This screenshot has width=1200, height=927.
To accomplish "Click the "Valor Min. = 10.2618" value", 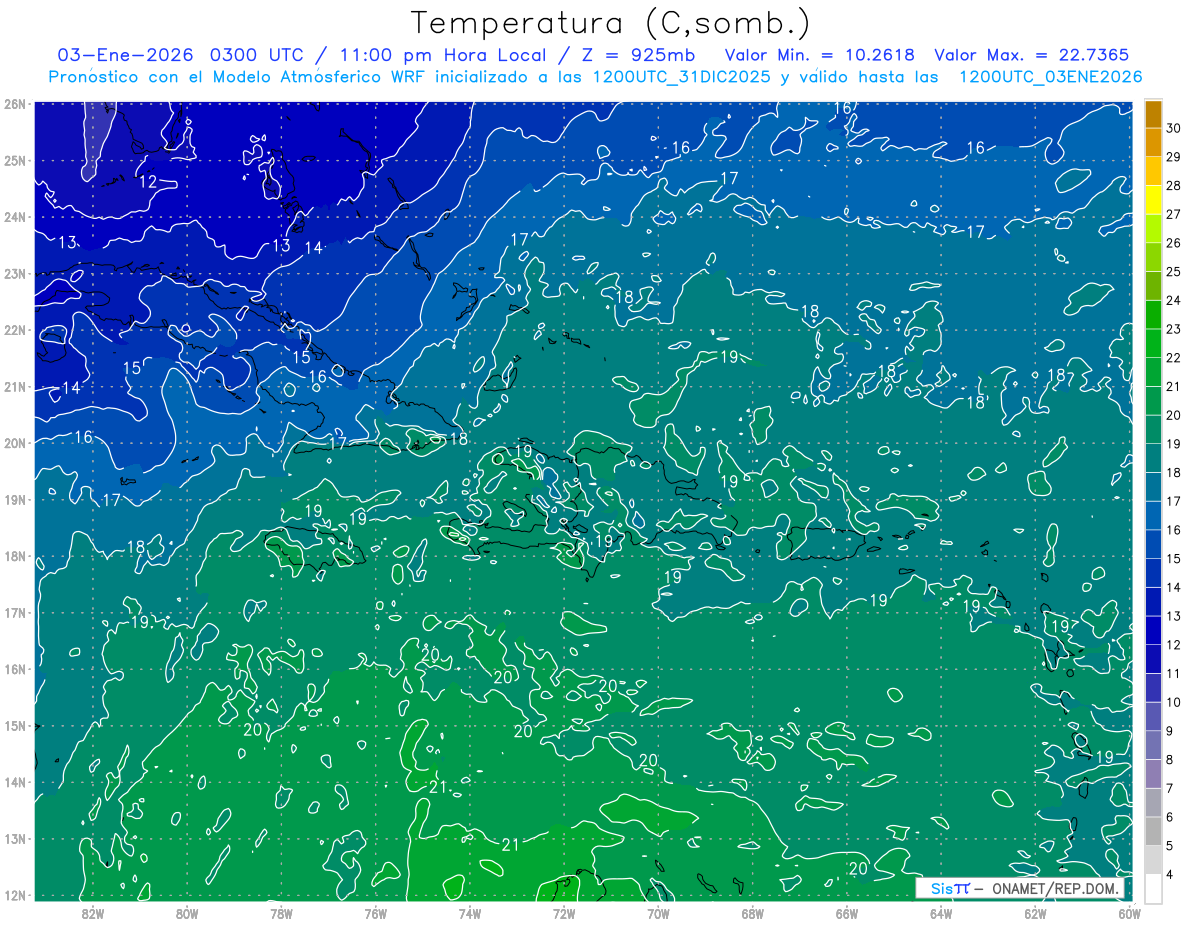I will point(820,55).
